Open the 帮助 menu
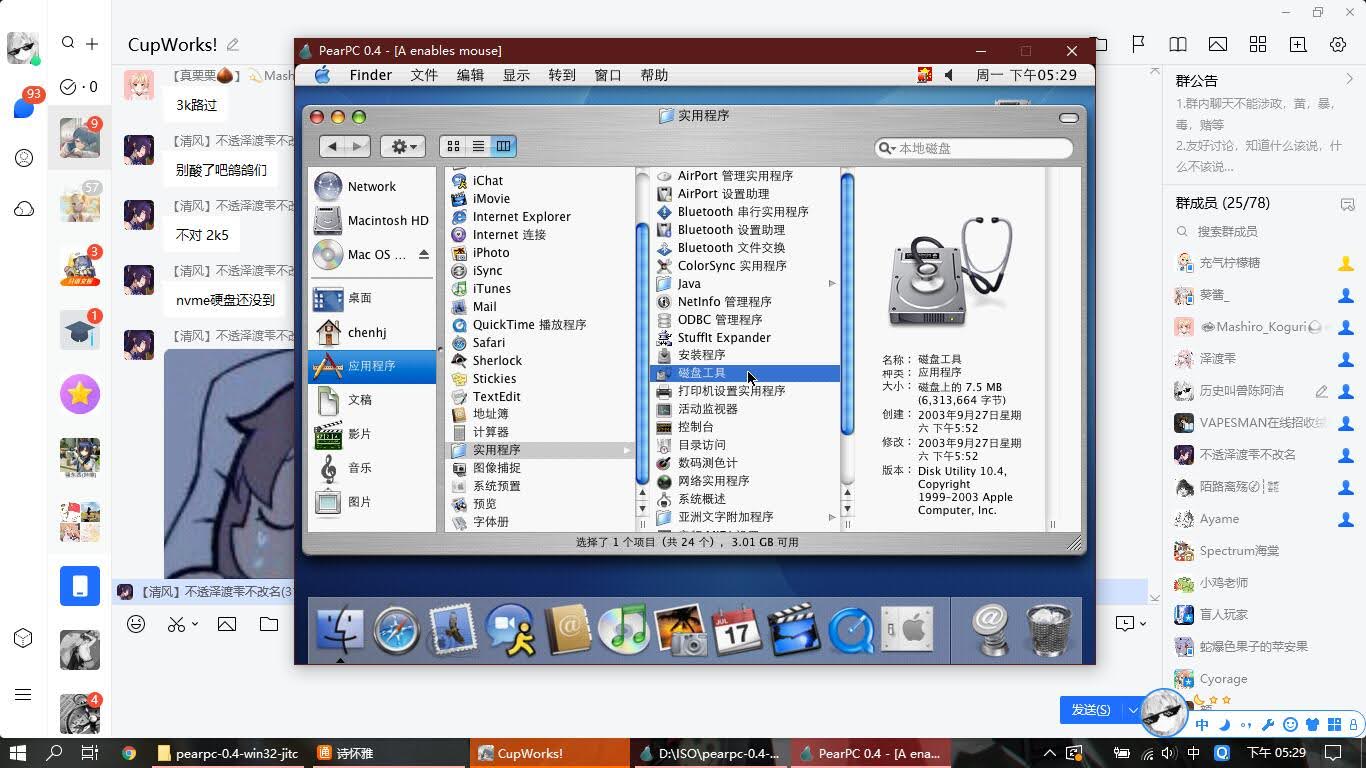The image size is (1366, 768). [x=654, y=75]
